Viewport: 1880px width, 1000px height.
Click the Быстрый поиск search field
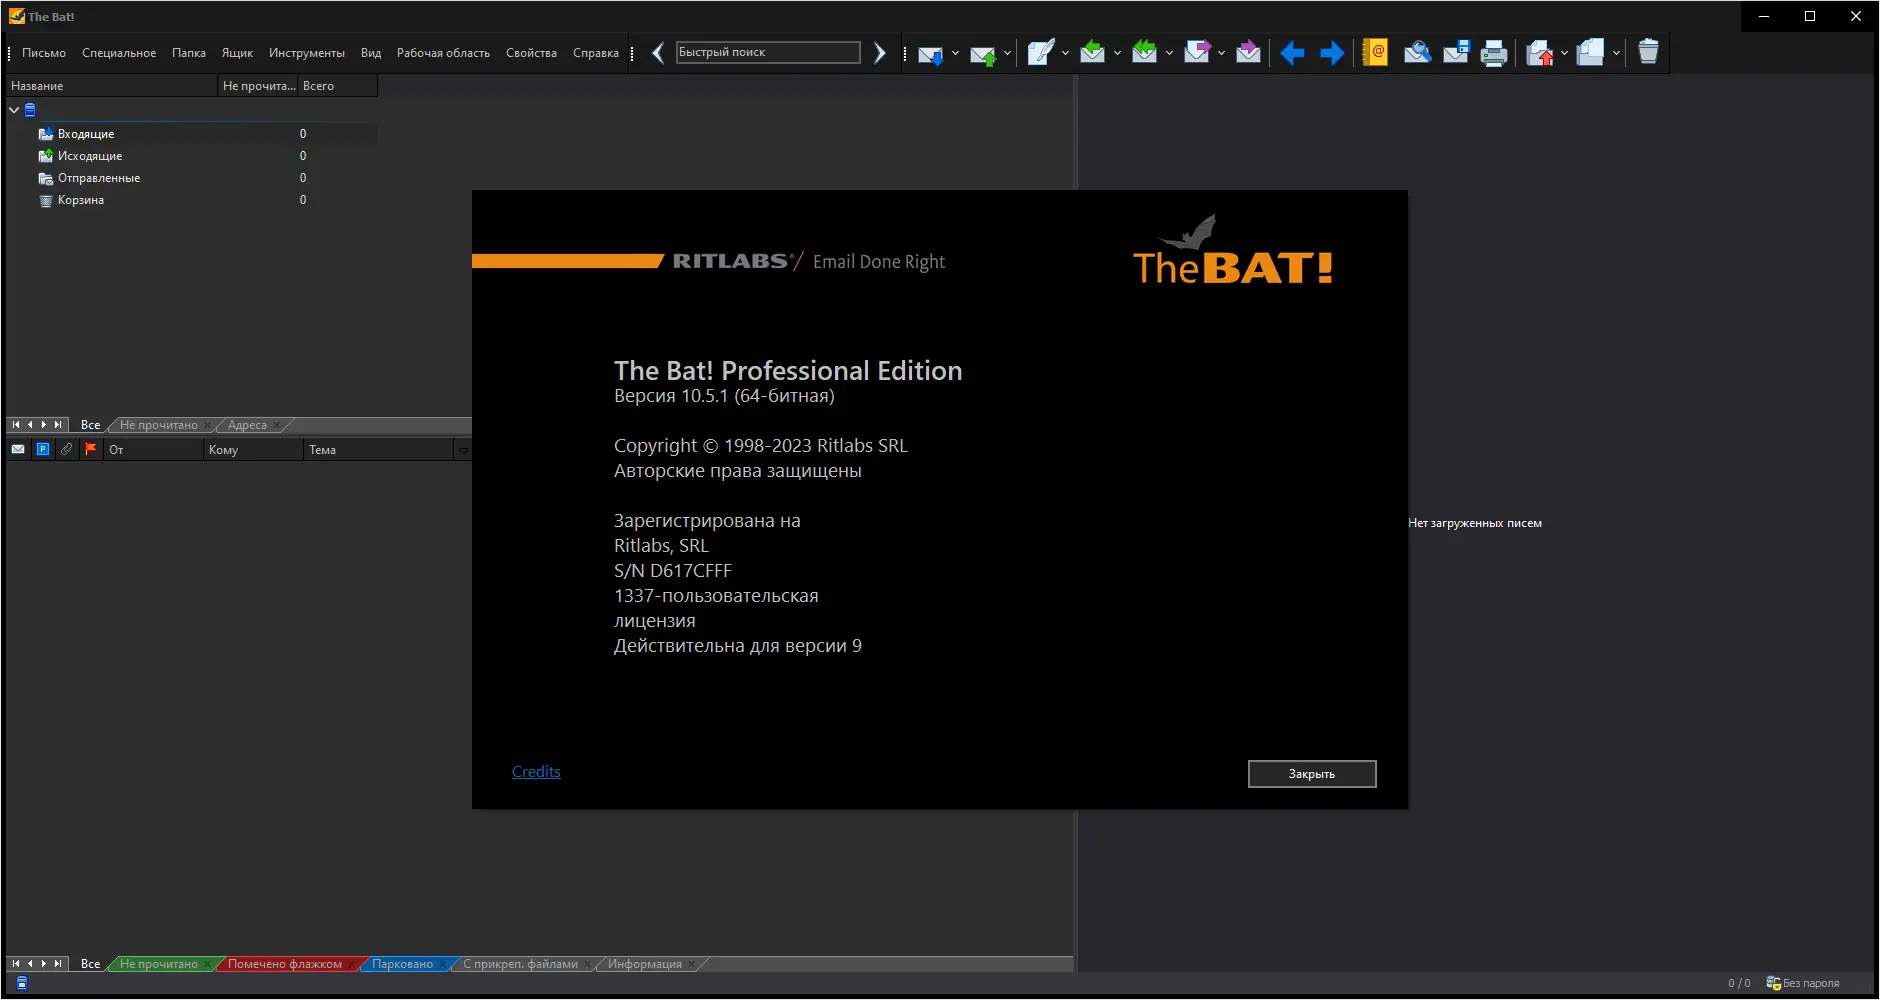768,52
